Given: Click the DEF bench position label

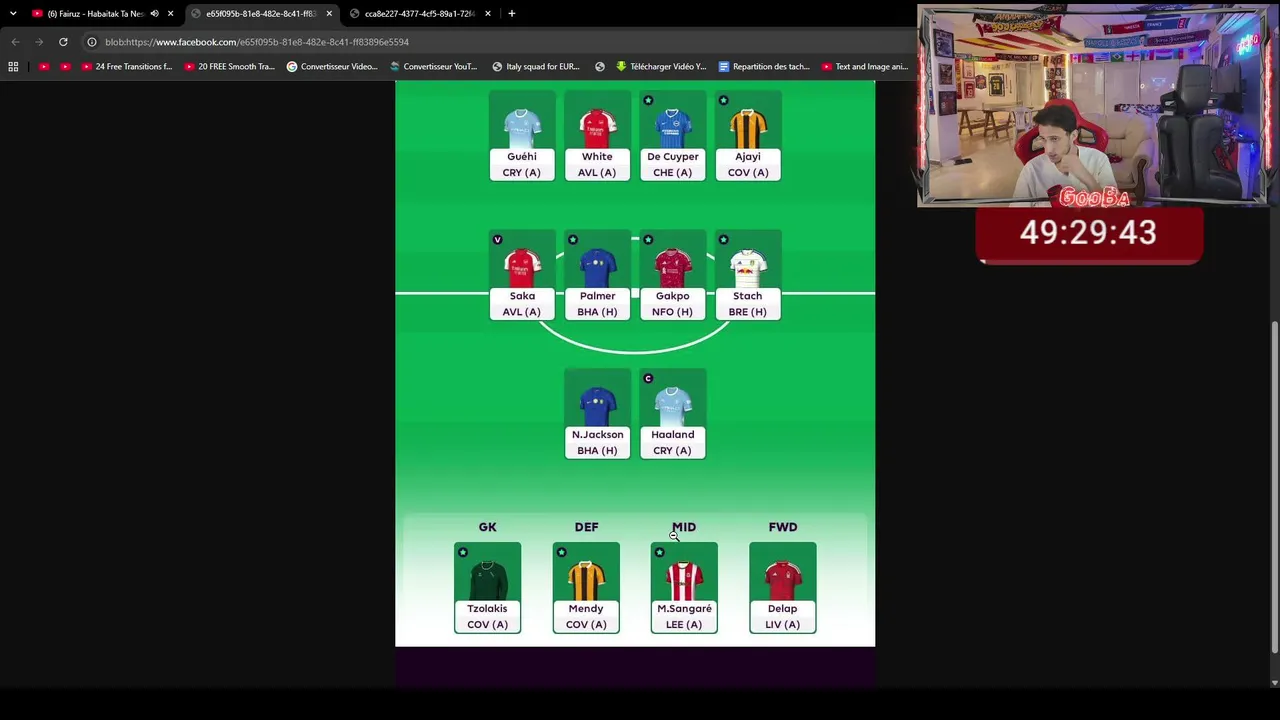Looking at the screenshot, I should [586, 527].
